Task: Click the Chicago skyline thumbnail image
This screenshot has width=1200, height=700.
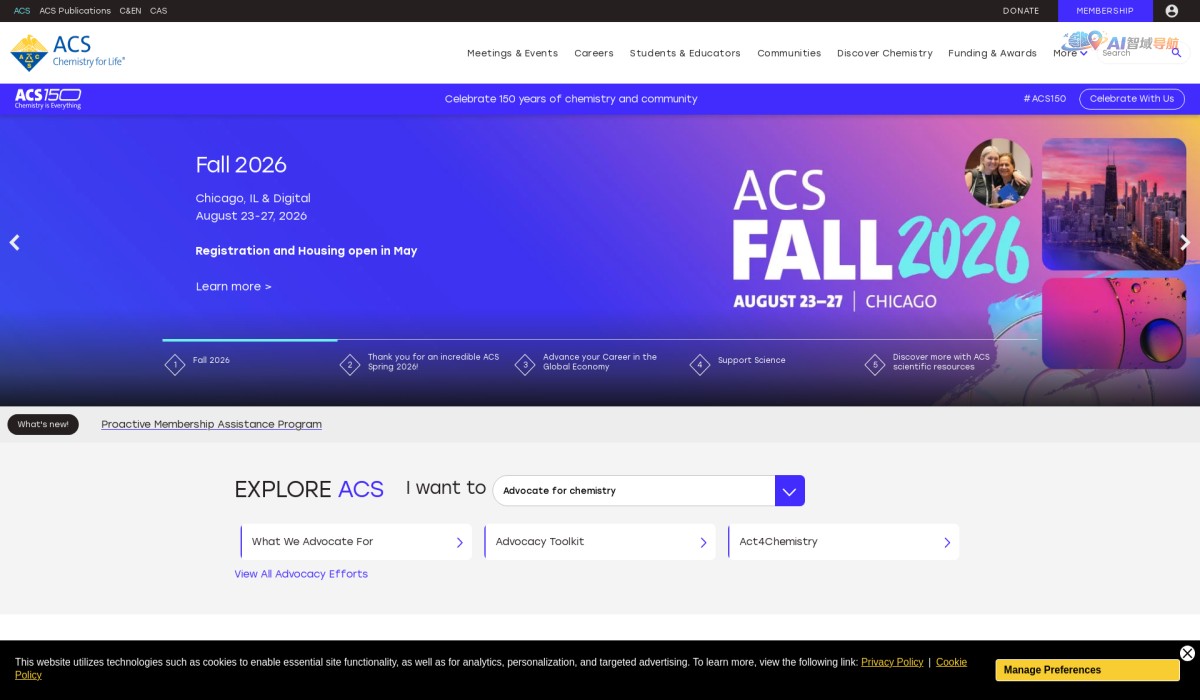Action: coord(1113,204)
